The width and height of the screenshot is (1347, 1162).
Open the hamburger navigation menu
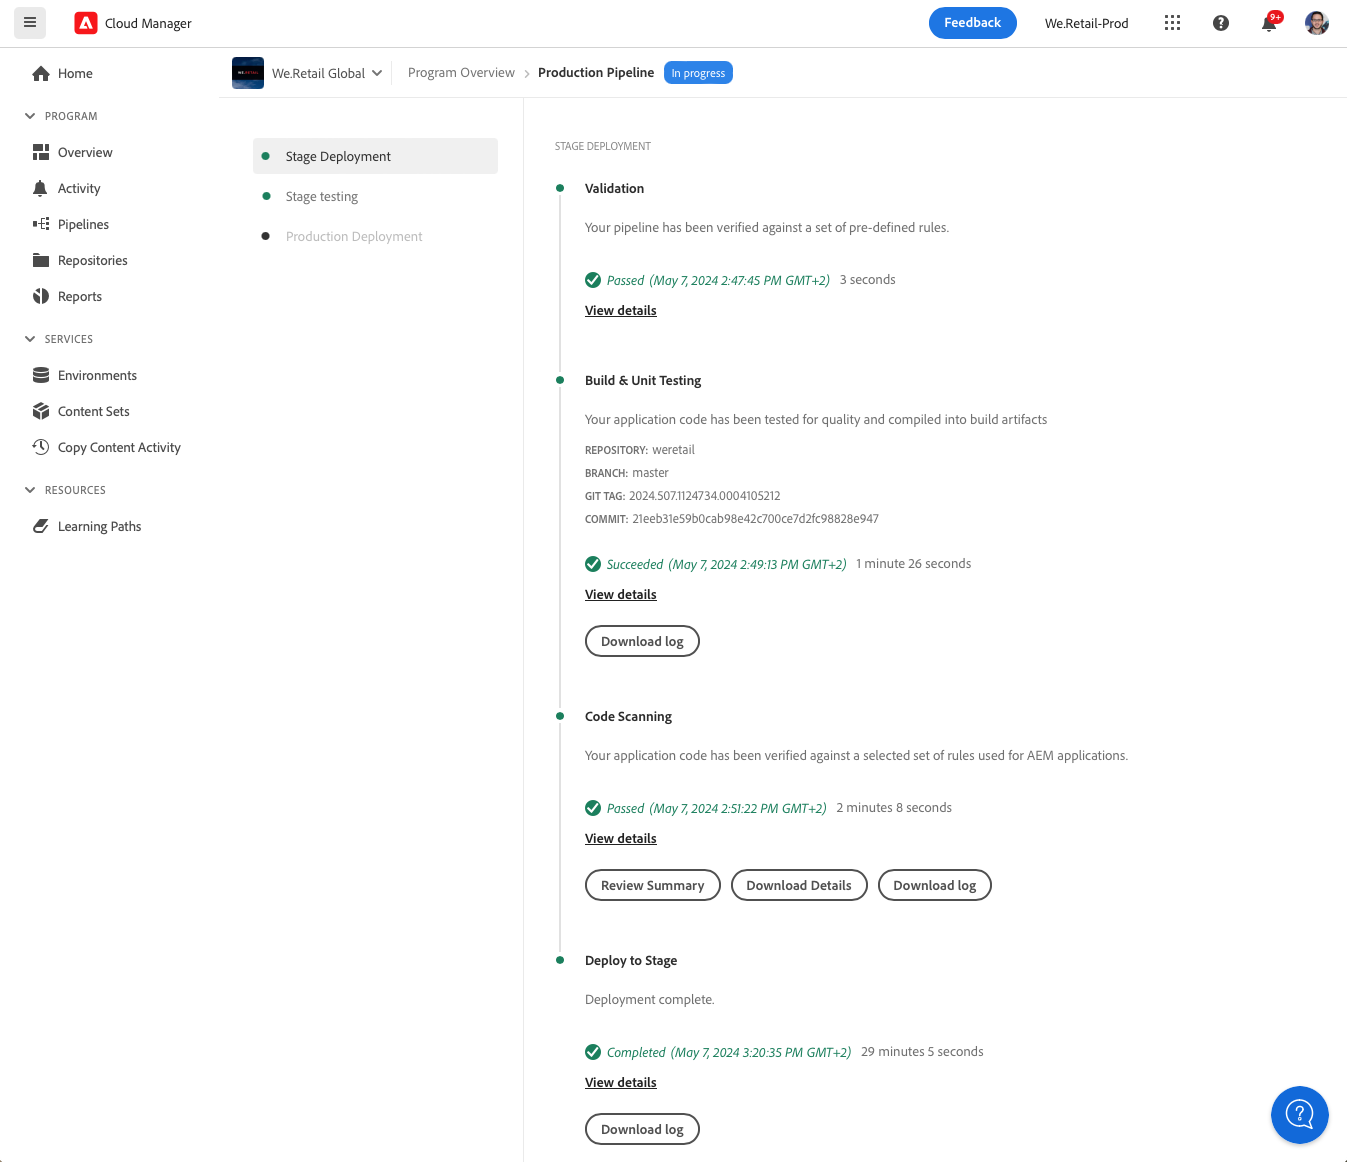(30, 23)
